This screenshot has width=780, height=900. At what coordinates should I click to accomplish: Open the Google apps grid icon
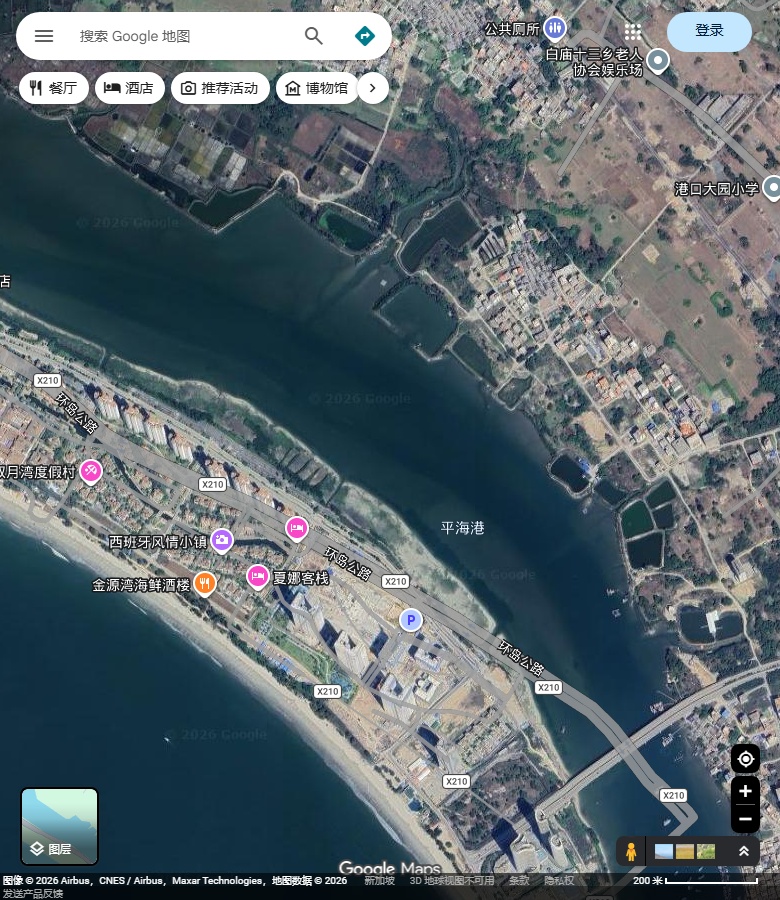click(632, 32)
